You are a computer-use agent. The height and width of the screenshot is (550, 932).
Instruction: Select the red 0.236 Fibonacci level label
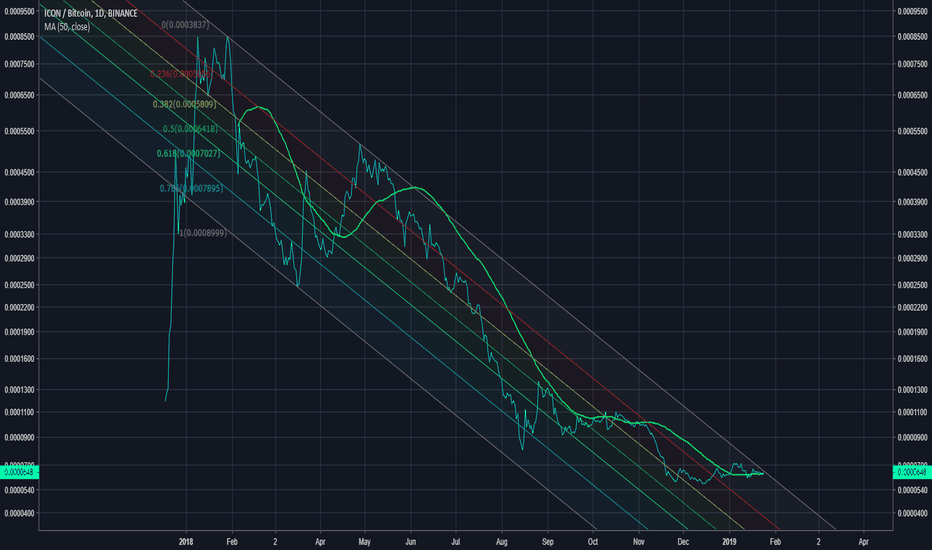180,74
